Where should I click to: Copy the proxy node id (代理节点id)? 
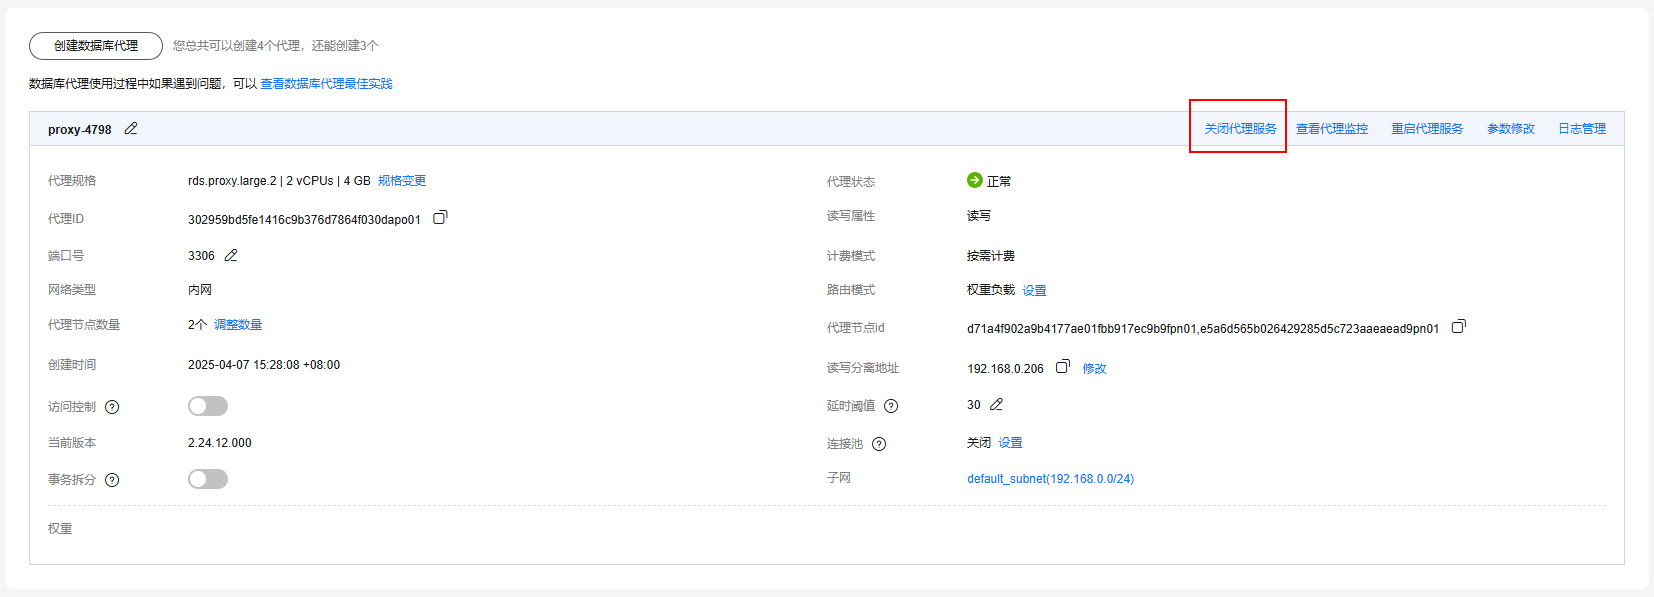[x=1459, y=326]
